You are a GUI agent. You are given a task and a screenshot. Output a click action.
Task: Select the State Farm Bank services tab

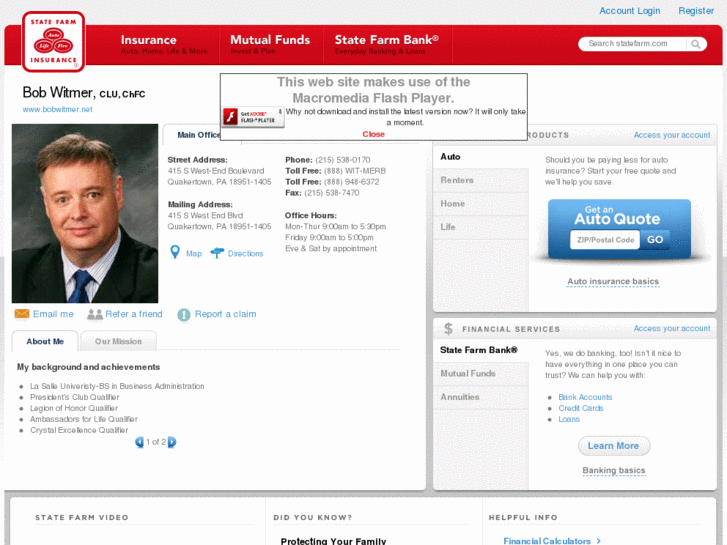tap(481, 350)
